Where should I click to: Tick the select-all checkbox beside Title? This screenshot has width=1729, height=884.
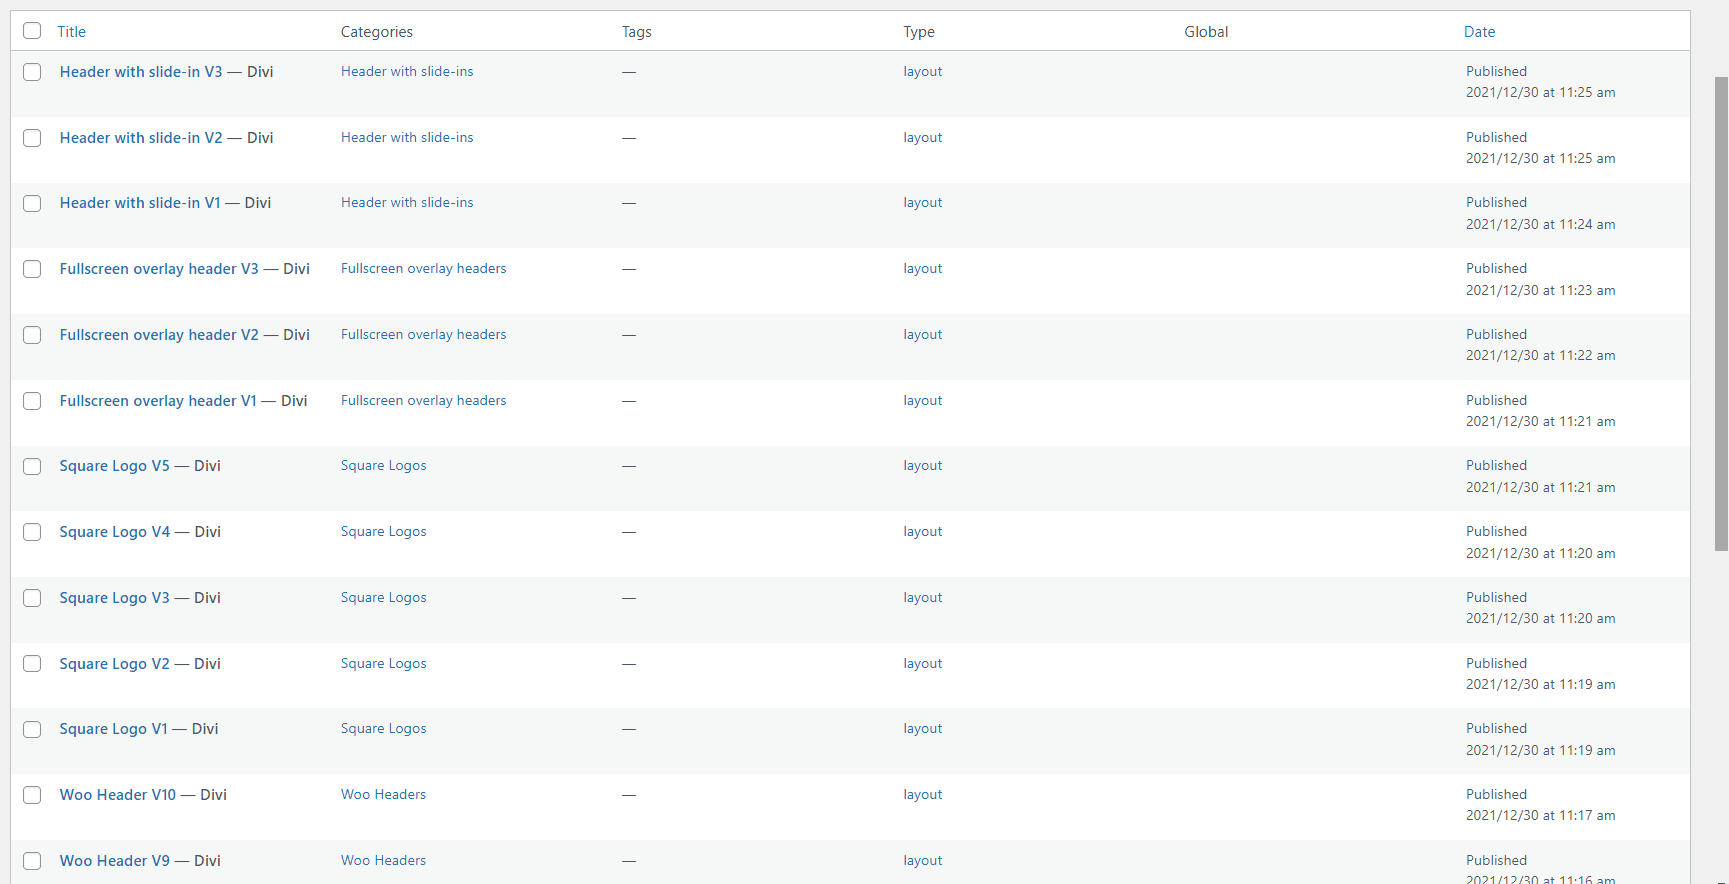(x=32, y=31)
